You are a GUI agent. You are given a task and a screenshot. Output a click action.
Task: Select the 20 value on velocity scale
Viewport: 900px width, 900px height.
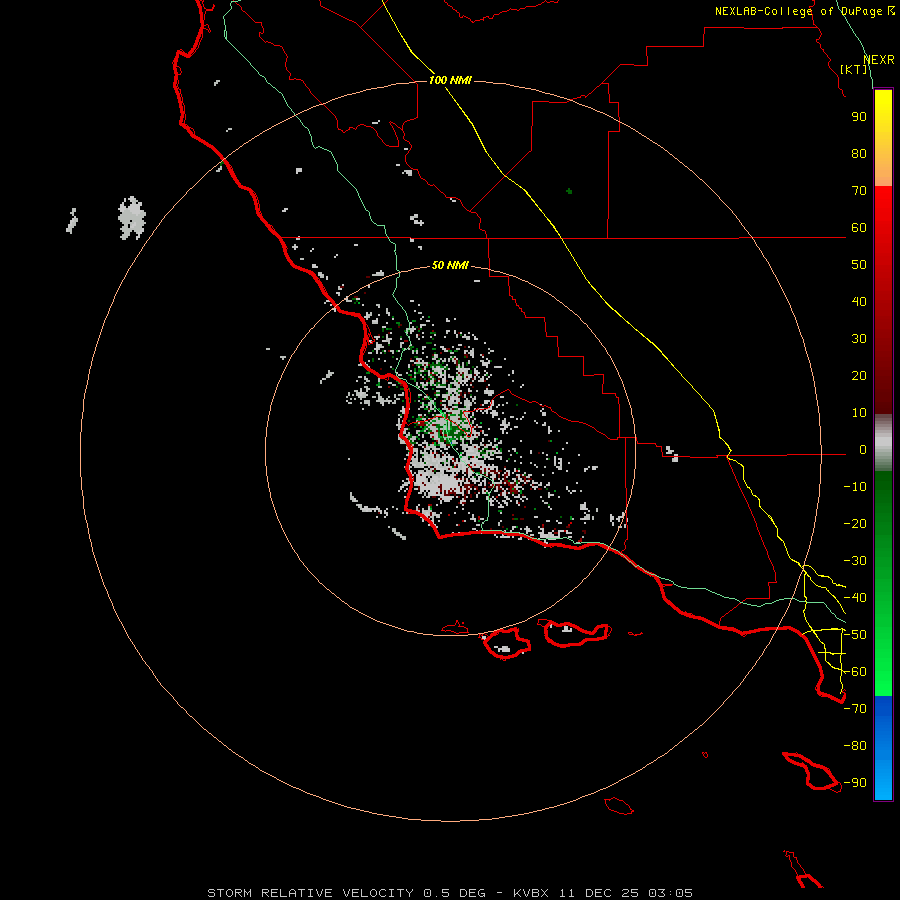point(859,376)
